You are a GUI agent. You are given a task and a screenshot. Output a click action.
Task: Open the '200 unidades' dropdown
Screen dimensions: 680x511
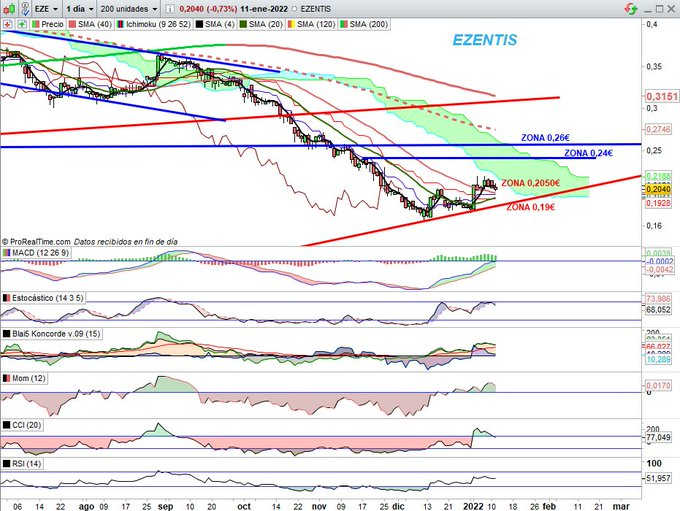coord(129,9)
